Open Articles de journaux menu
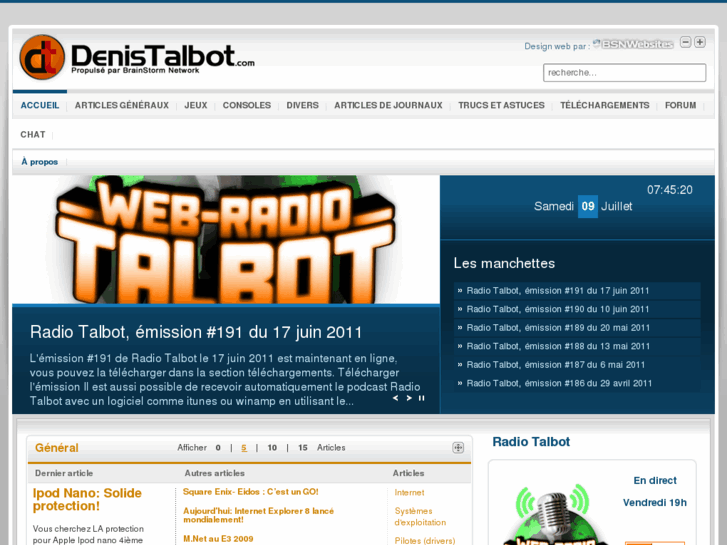The width and height of the screenshot is (727, 545). pos(389,105)
